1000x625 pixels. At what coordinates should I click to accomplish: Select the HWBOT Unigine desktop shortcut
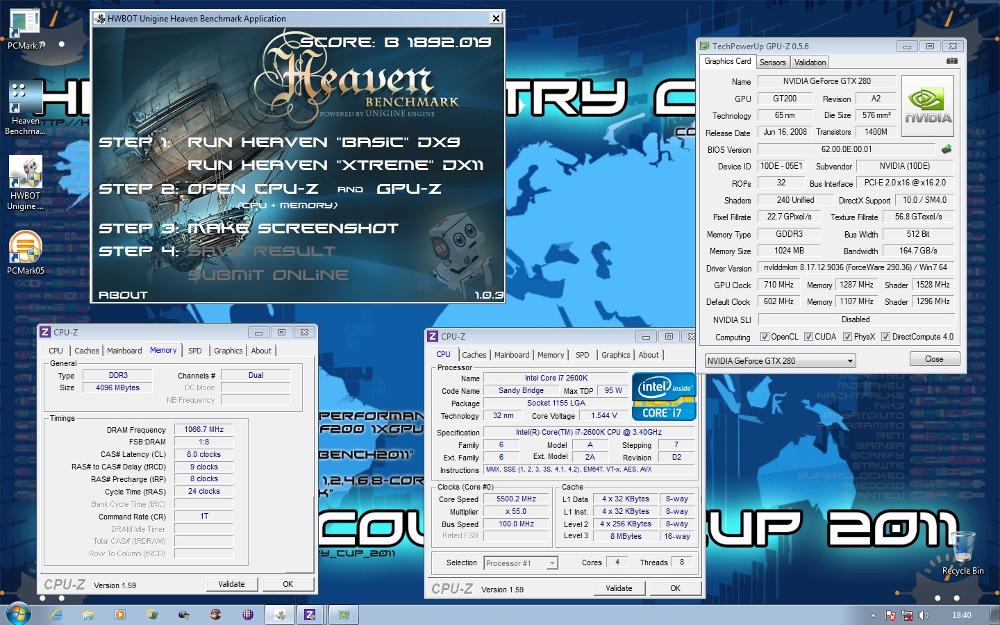(x=25, y=183)
